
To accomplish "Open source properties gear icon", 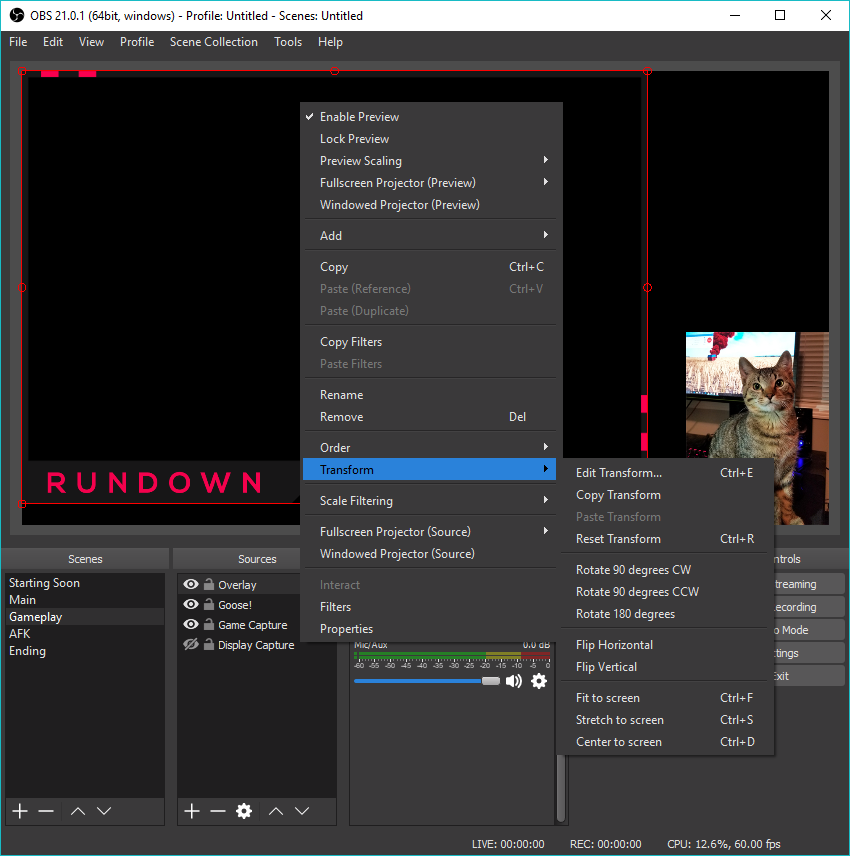I will [244, 811].
